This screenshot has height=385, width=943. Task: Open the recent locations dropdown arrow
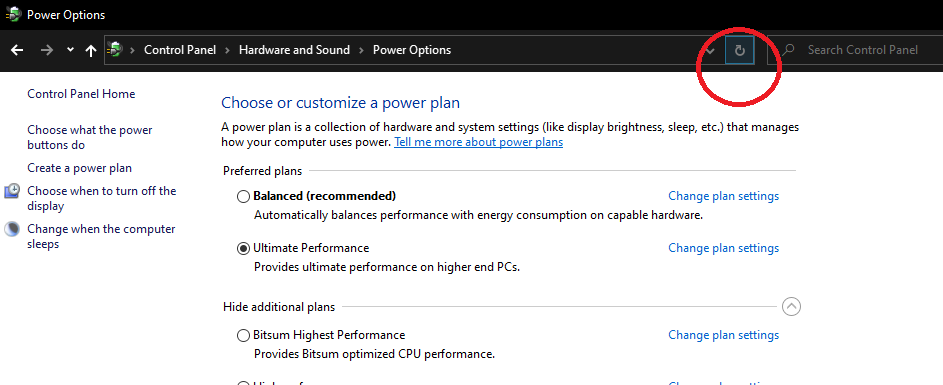70,50
